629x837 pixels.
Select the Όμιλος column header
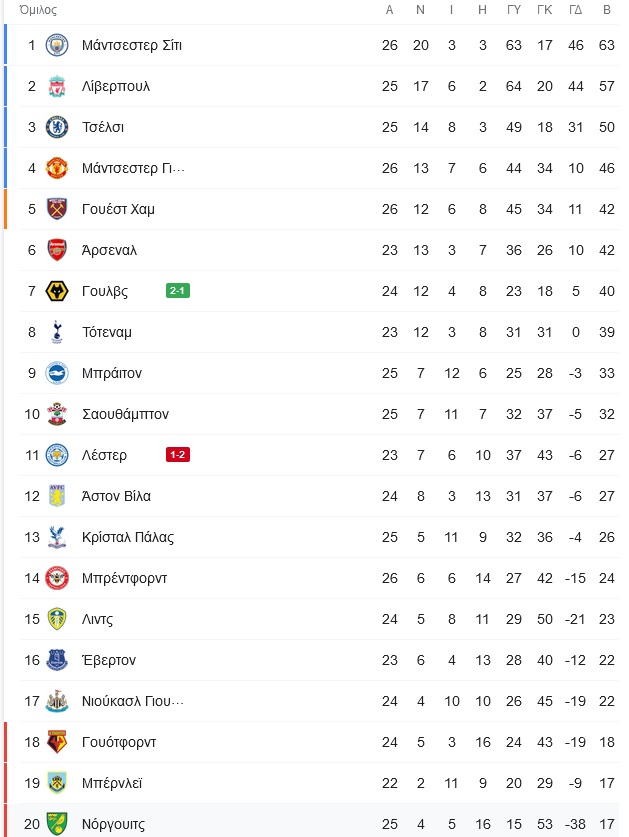coord(38,10)
